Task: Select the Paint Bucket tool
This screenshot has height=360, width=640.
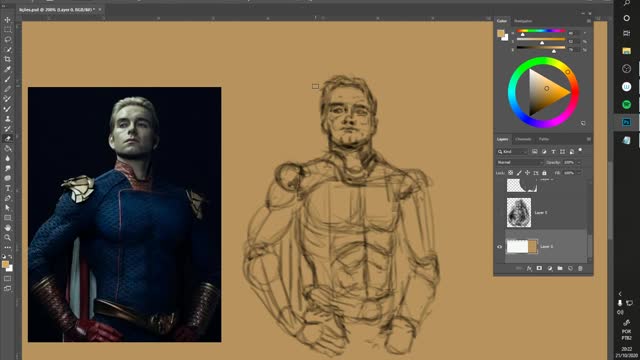Action: pyautogui.click(x=7, y=149)
